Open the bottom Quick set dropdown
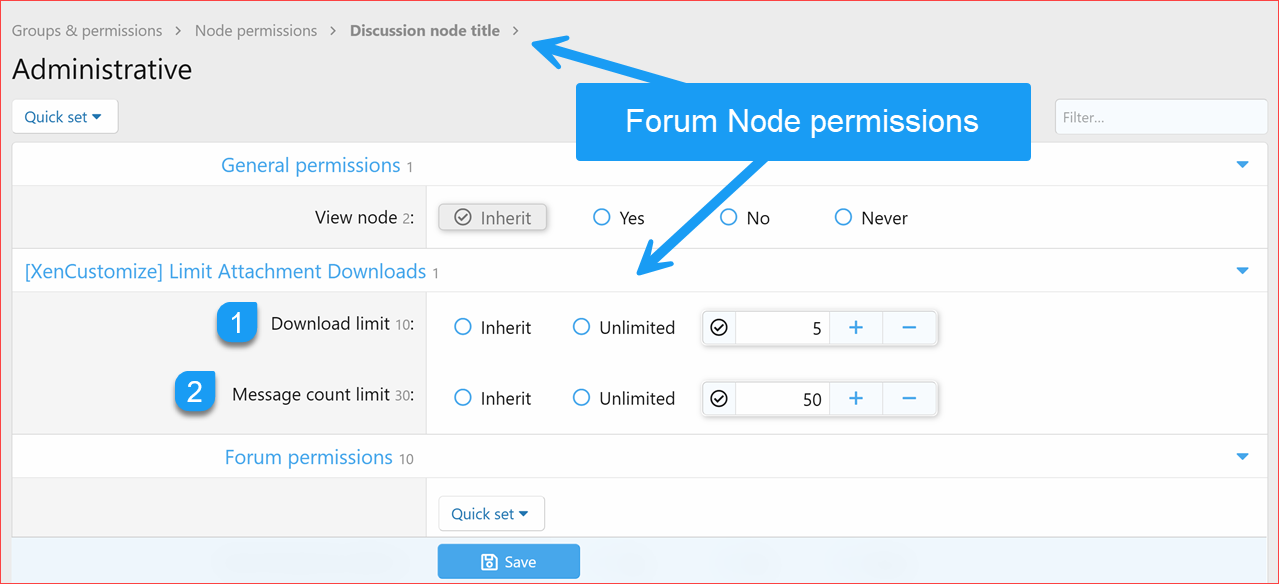This screenshot has width=1279, height=584. coord(491,513)
